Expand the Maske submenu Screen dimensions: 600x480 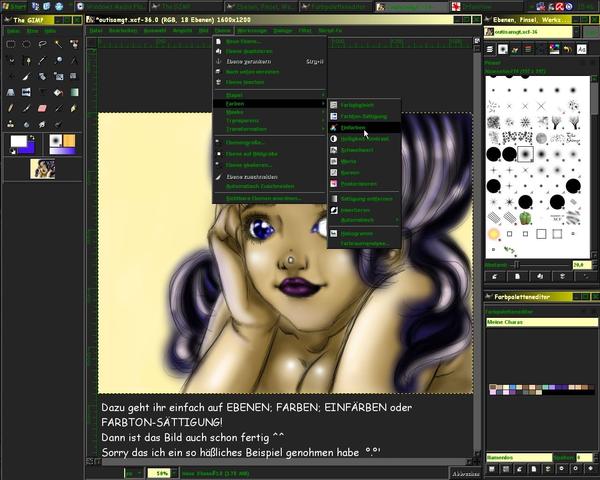click(270, 112)
